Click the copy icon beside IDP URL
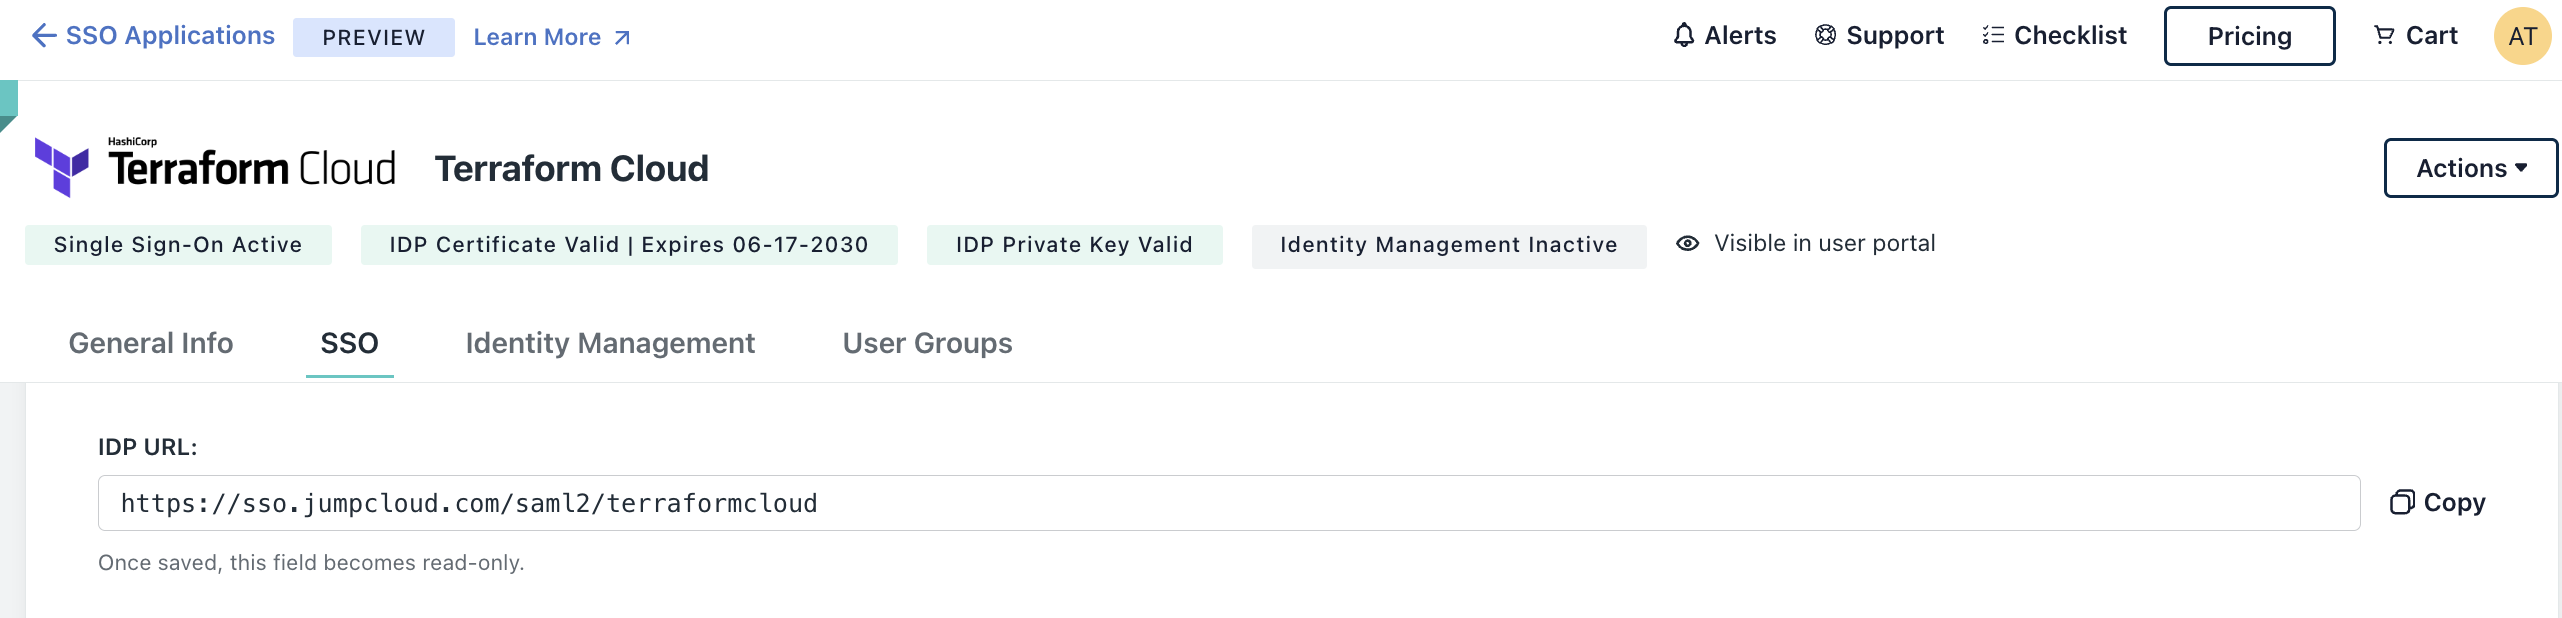The width and height of the screenshot is (2562, 618). click(x=2401, y=502)
